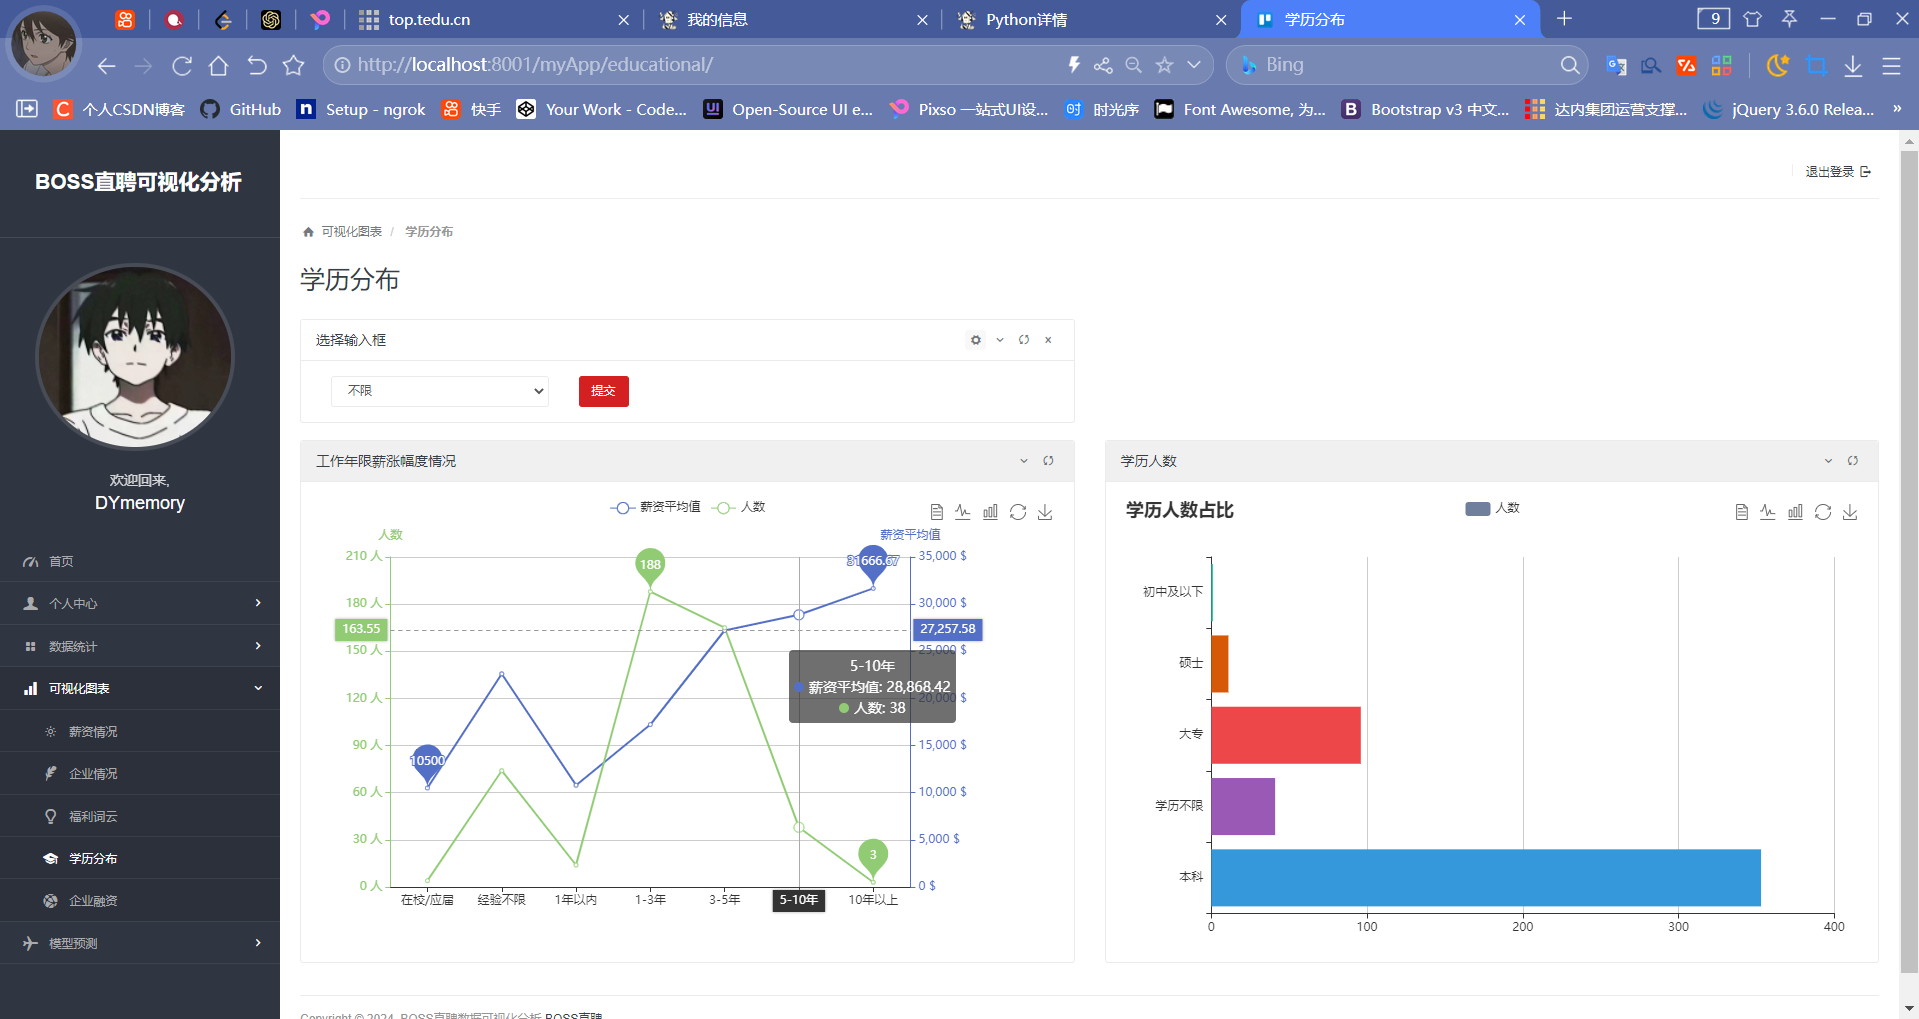
Task: Refresh the 工作年限薪涨幅度情况 panel
Action: 1048,461
